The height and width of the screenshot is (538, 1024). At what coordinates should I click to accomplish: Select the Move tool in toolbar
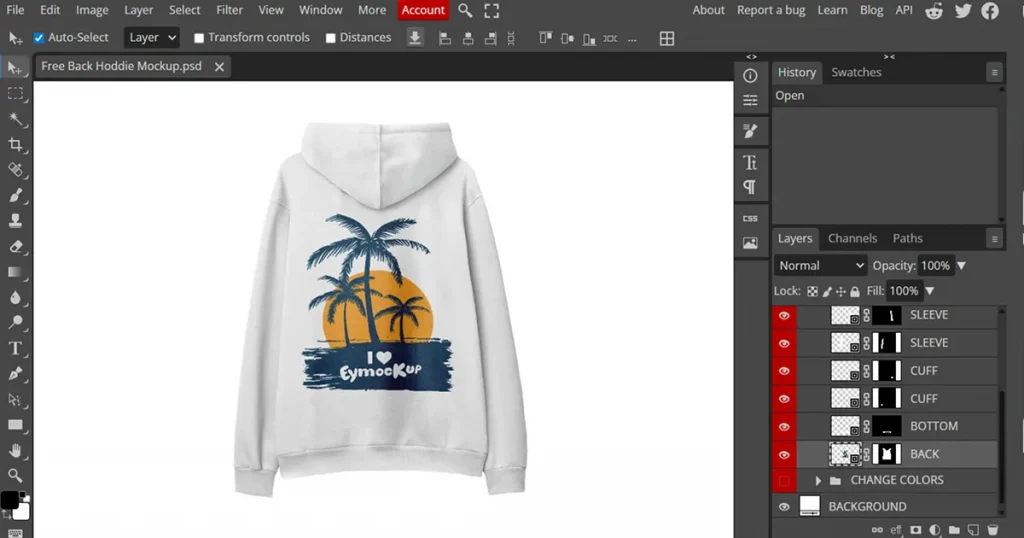pyautogui.click(x=15, y=68)
